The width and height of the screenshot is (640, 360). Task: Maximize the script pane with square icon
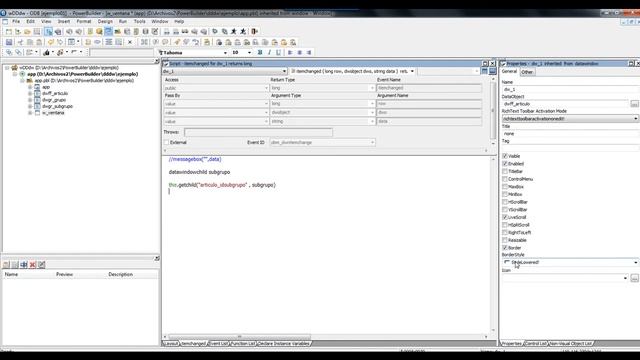485,64
